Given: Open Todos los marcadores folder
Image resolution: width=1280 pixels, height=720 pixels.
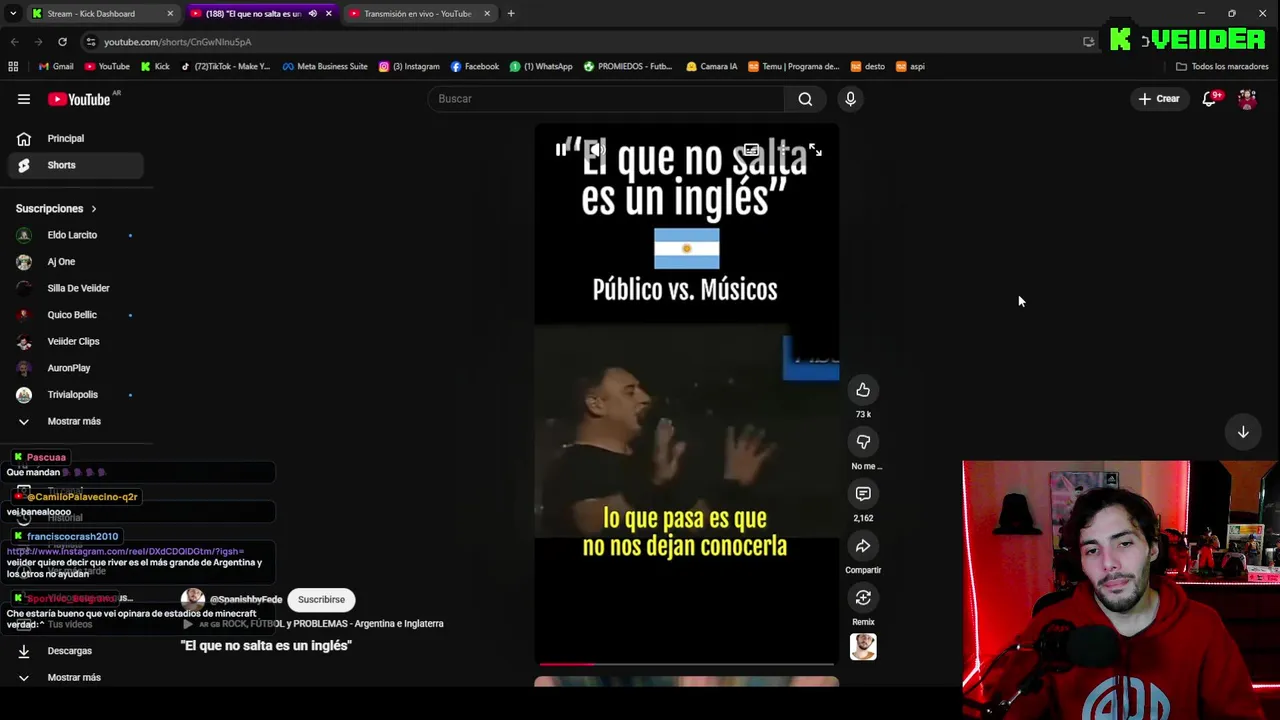Looking at the screenshot, I should pyautogui.click(x=1222, y=66).
